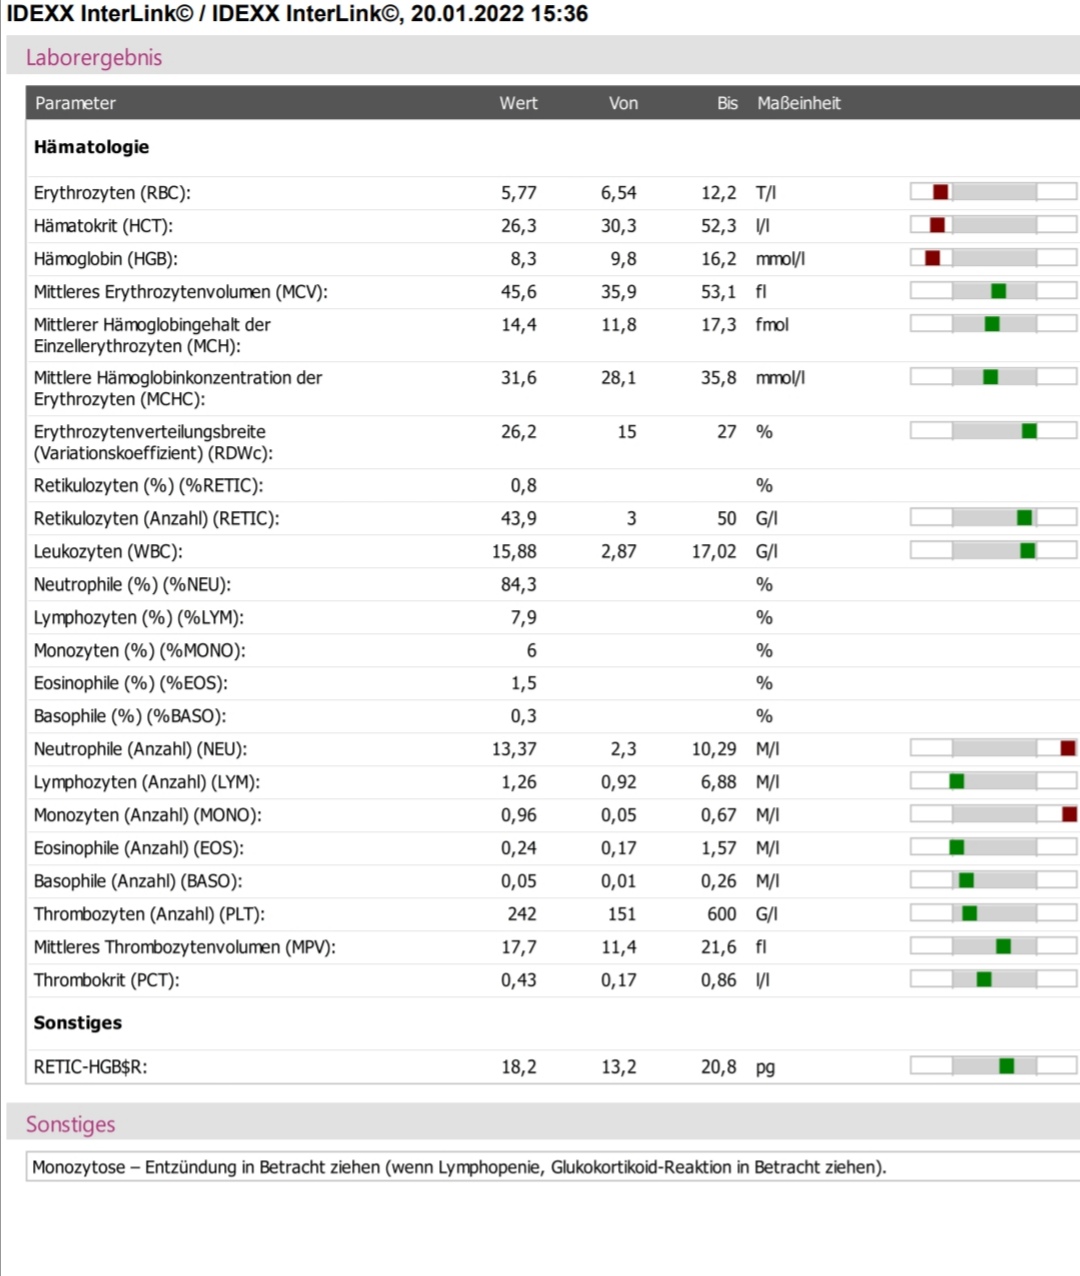Click the Retikulozyten (Anzahl) value 43,9

click(x=519, y=519)
